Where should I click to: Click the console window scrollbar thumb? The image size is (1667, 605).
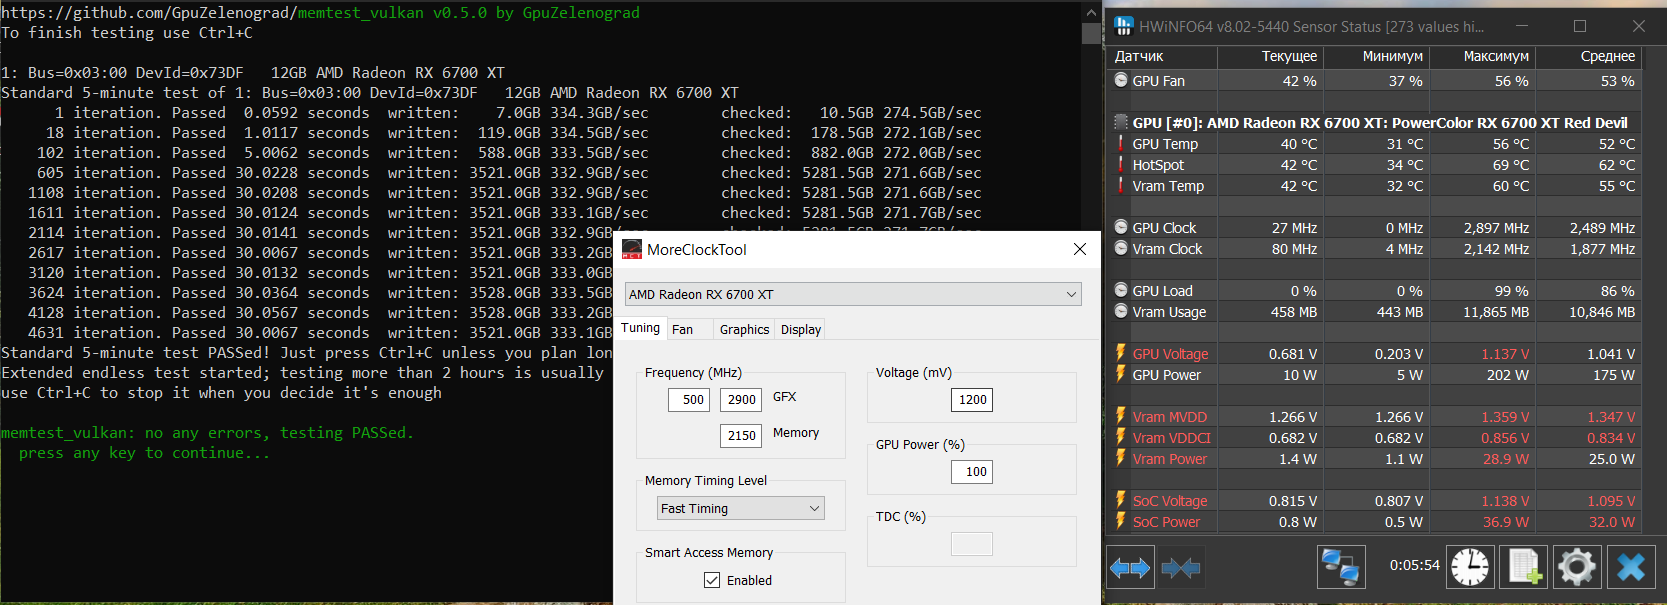pos(1091,33)
